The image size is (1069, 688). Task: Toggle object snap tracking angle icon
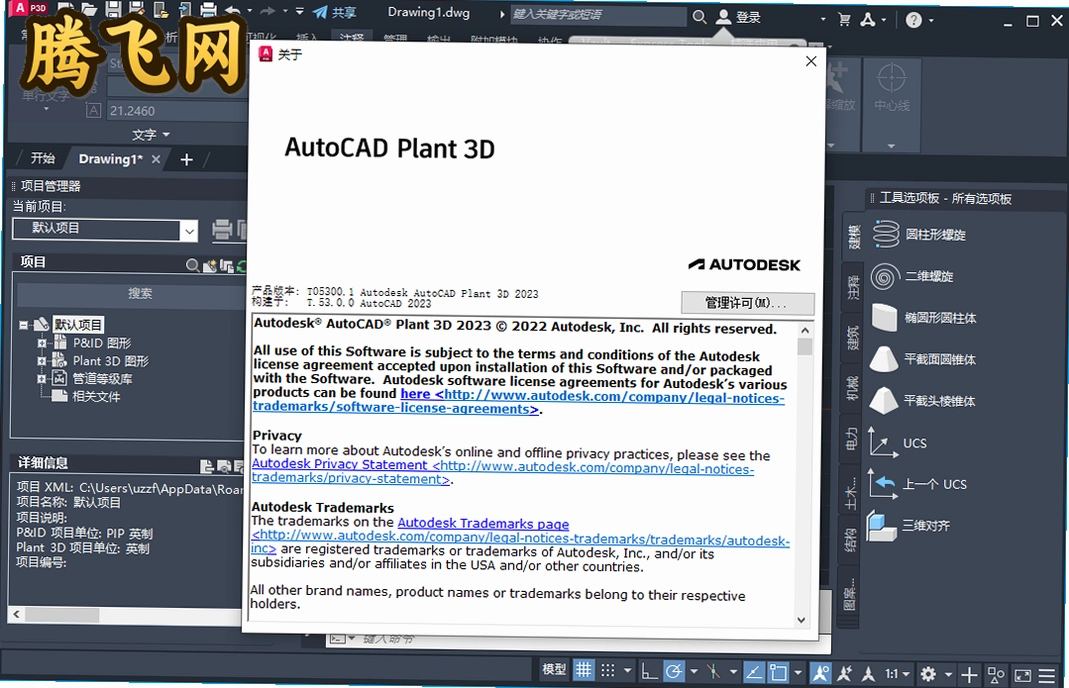point(753,674)
